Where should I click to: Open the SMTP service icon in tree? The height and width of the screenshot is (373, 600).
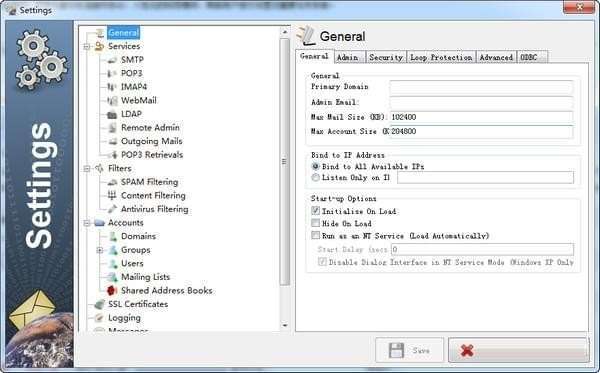(112, 60)
